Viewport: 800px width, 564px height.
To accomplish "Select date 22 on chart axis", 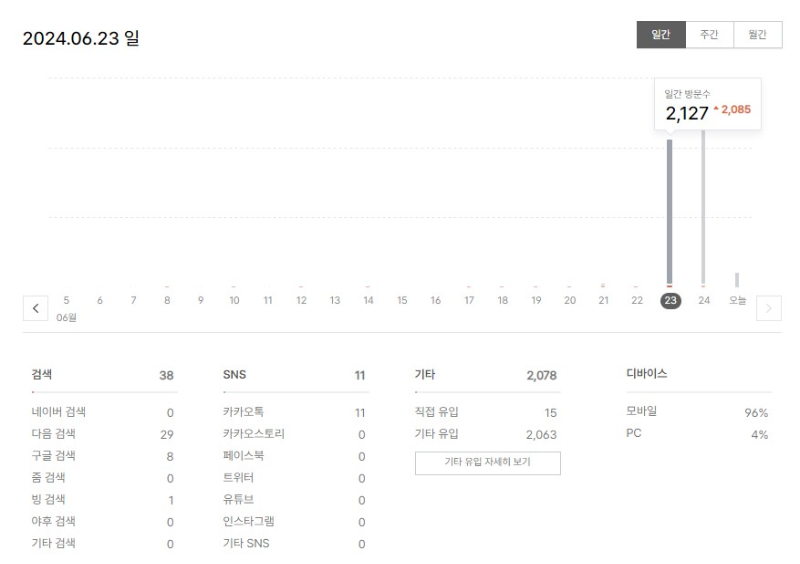I will [x=637, y=301].
